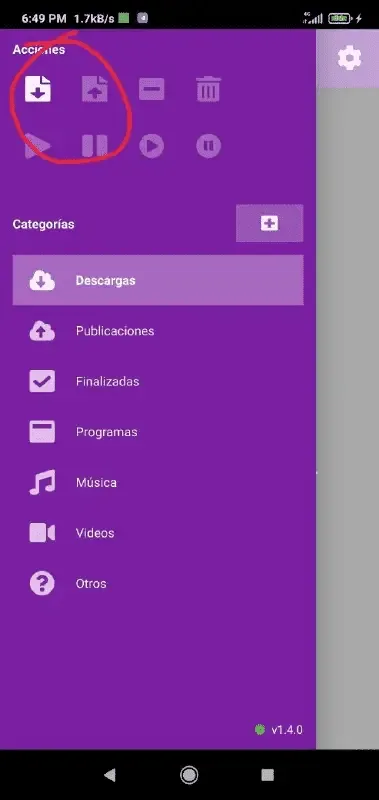Tap the v1.4.0 version label
The height and width of the screenshot is (800, 379).
pyautogui.click(x=287, y=730)
